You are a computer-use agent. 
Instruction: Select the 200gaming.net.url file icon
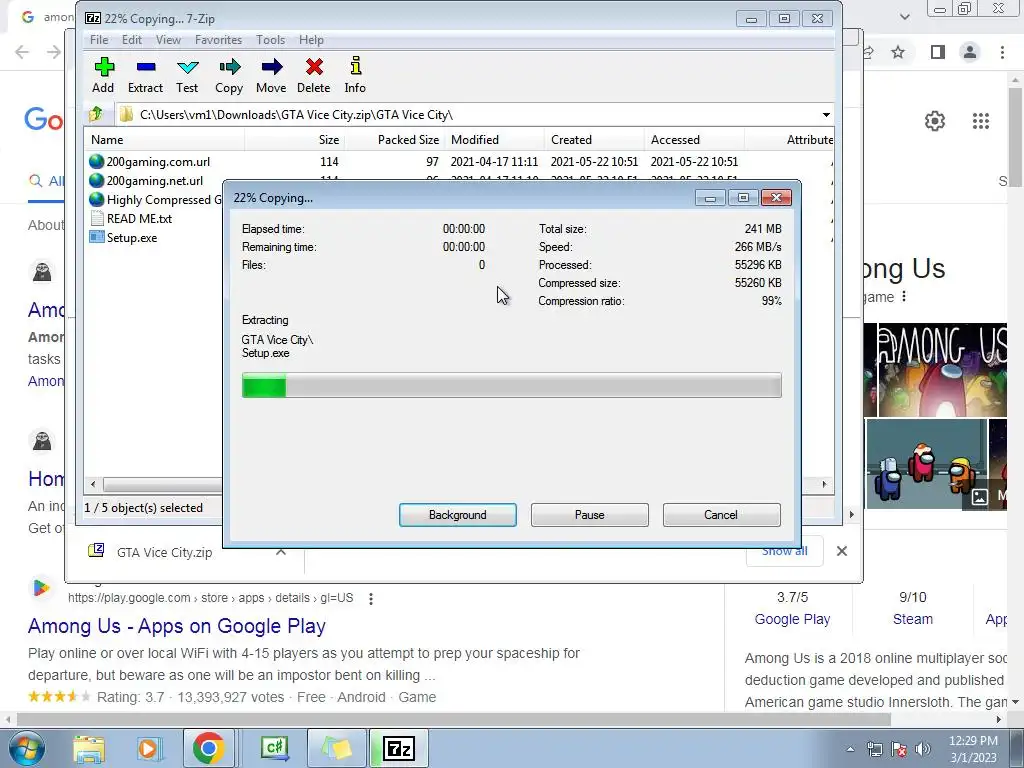[97, 180]
